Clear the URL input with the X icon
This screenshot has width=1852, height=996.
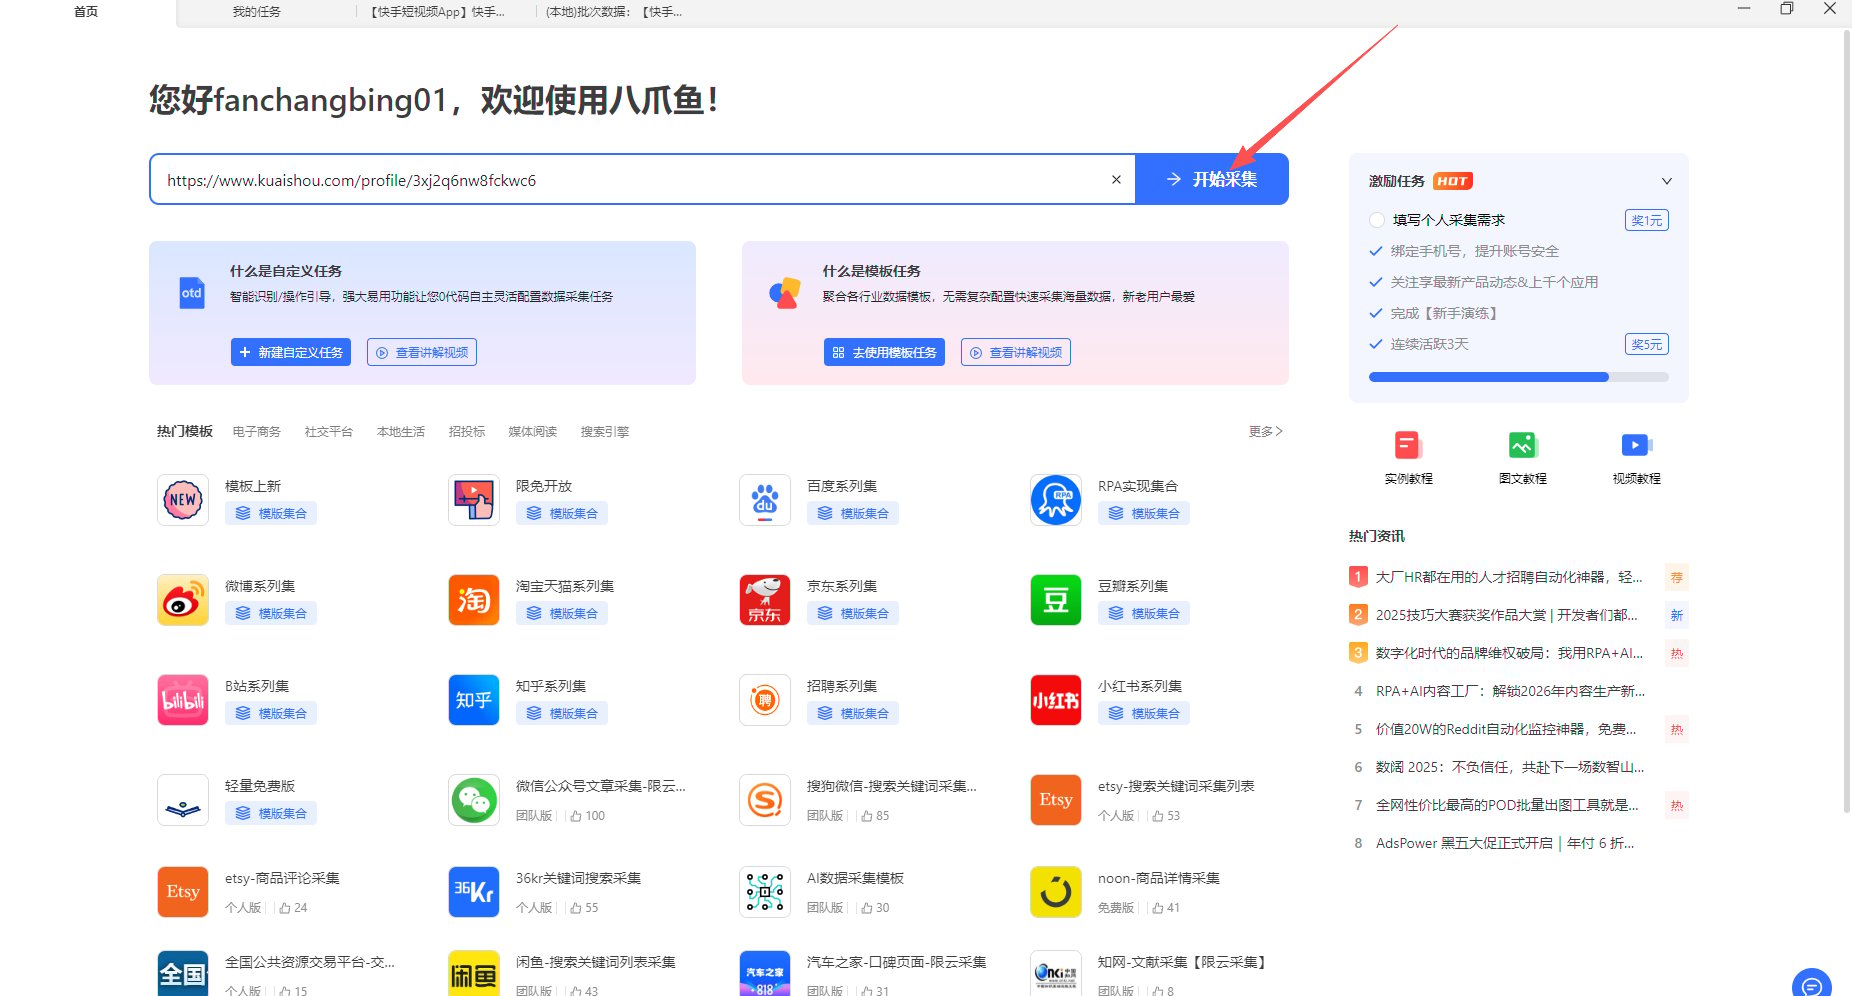coord(1116,180)
